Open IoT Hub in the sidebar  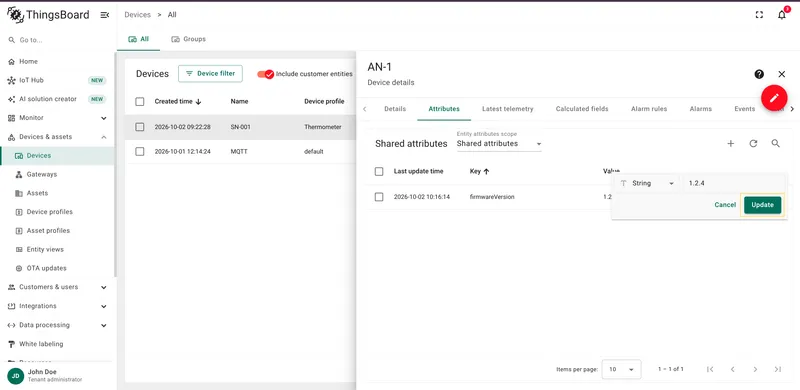click(58, 80)
